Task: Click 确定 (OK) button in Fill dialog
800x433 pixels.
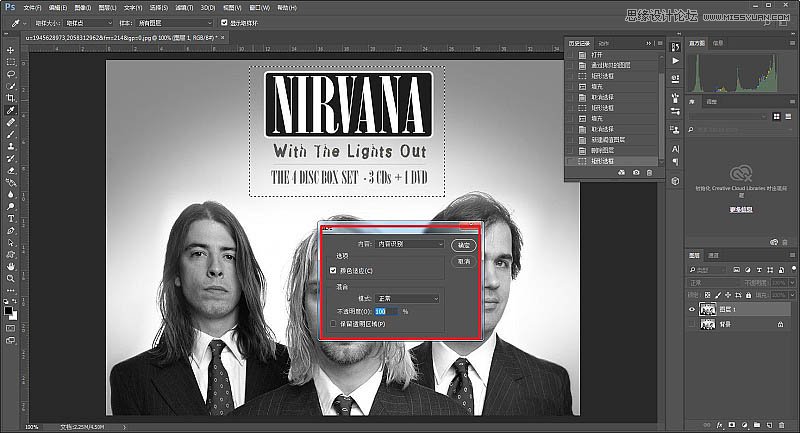Action: coord(462,244)
